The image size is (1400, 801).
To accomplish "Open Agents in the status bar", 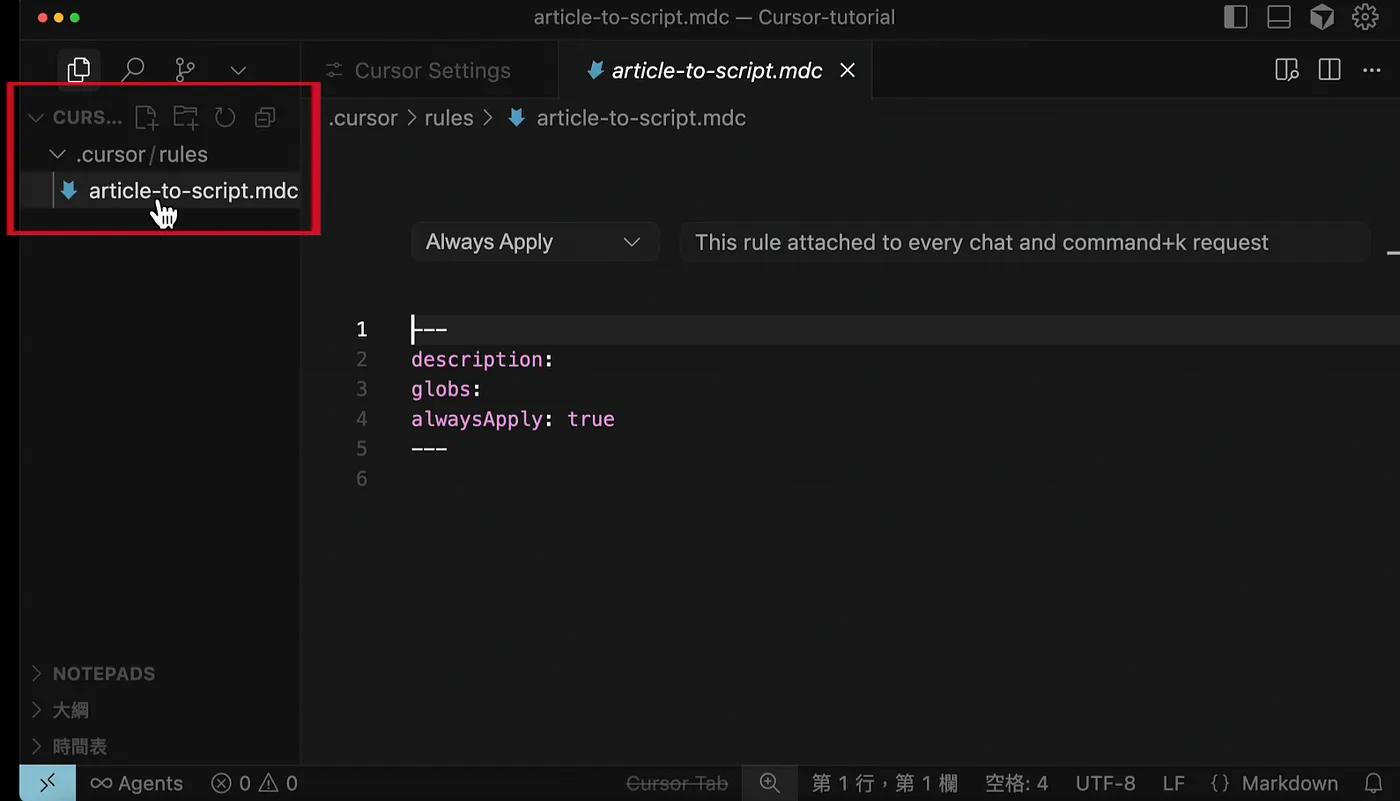I will 137,783.
